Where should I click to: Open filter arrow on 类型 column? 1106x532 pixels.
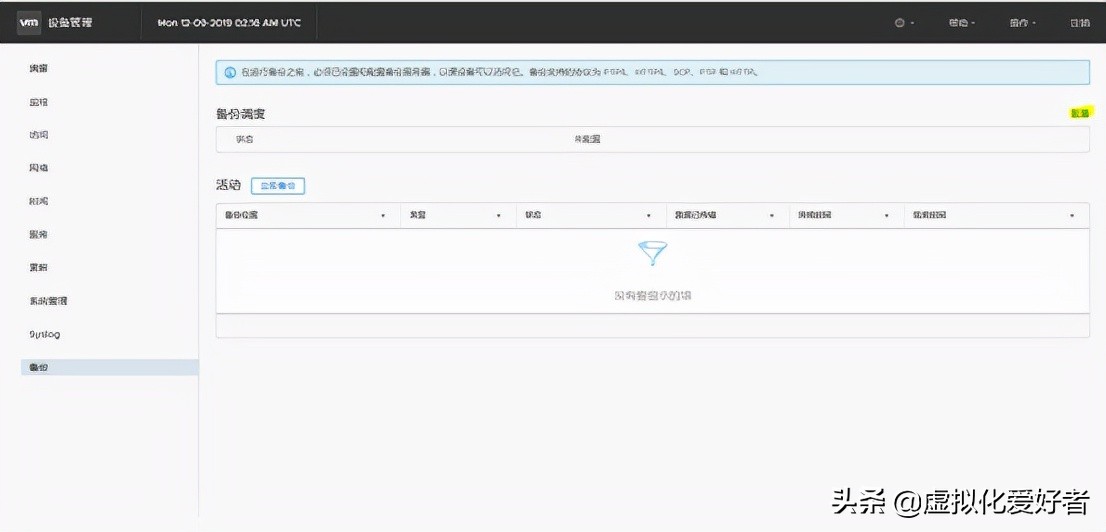499,216
